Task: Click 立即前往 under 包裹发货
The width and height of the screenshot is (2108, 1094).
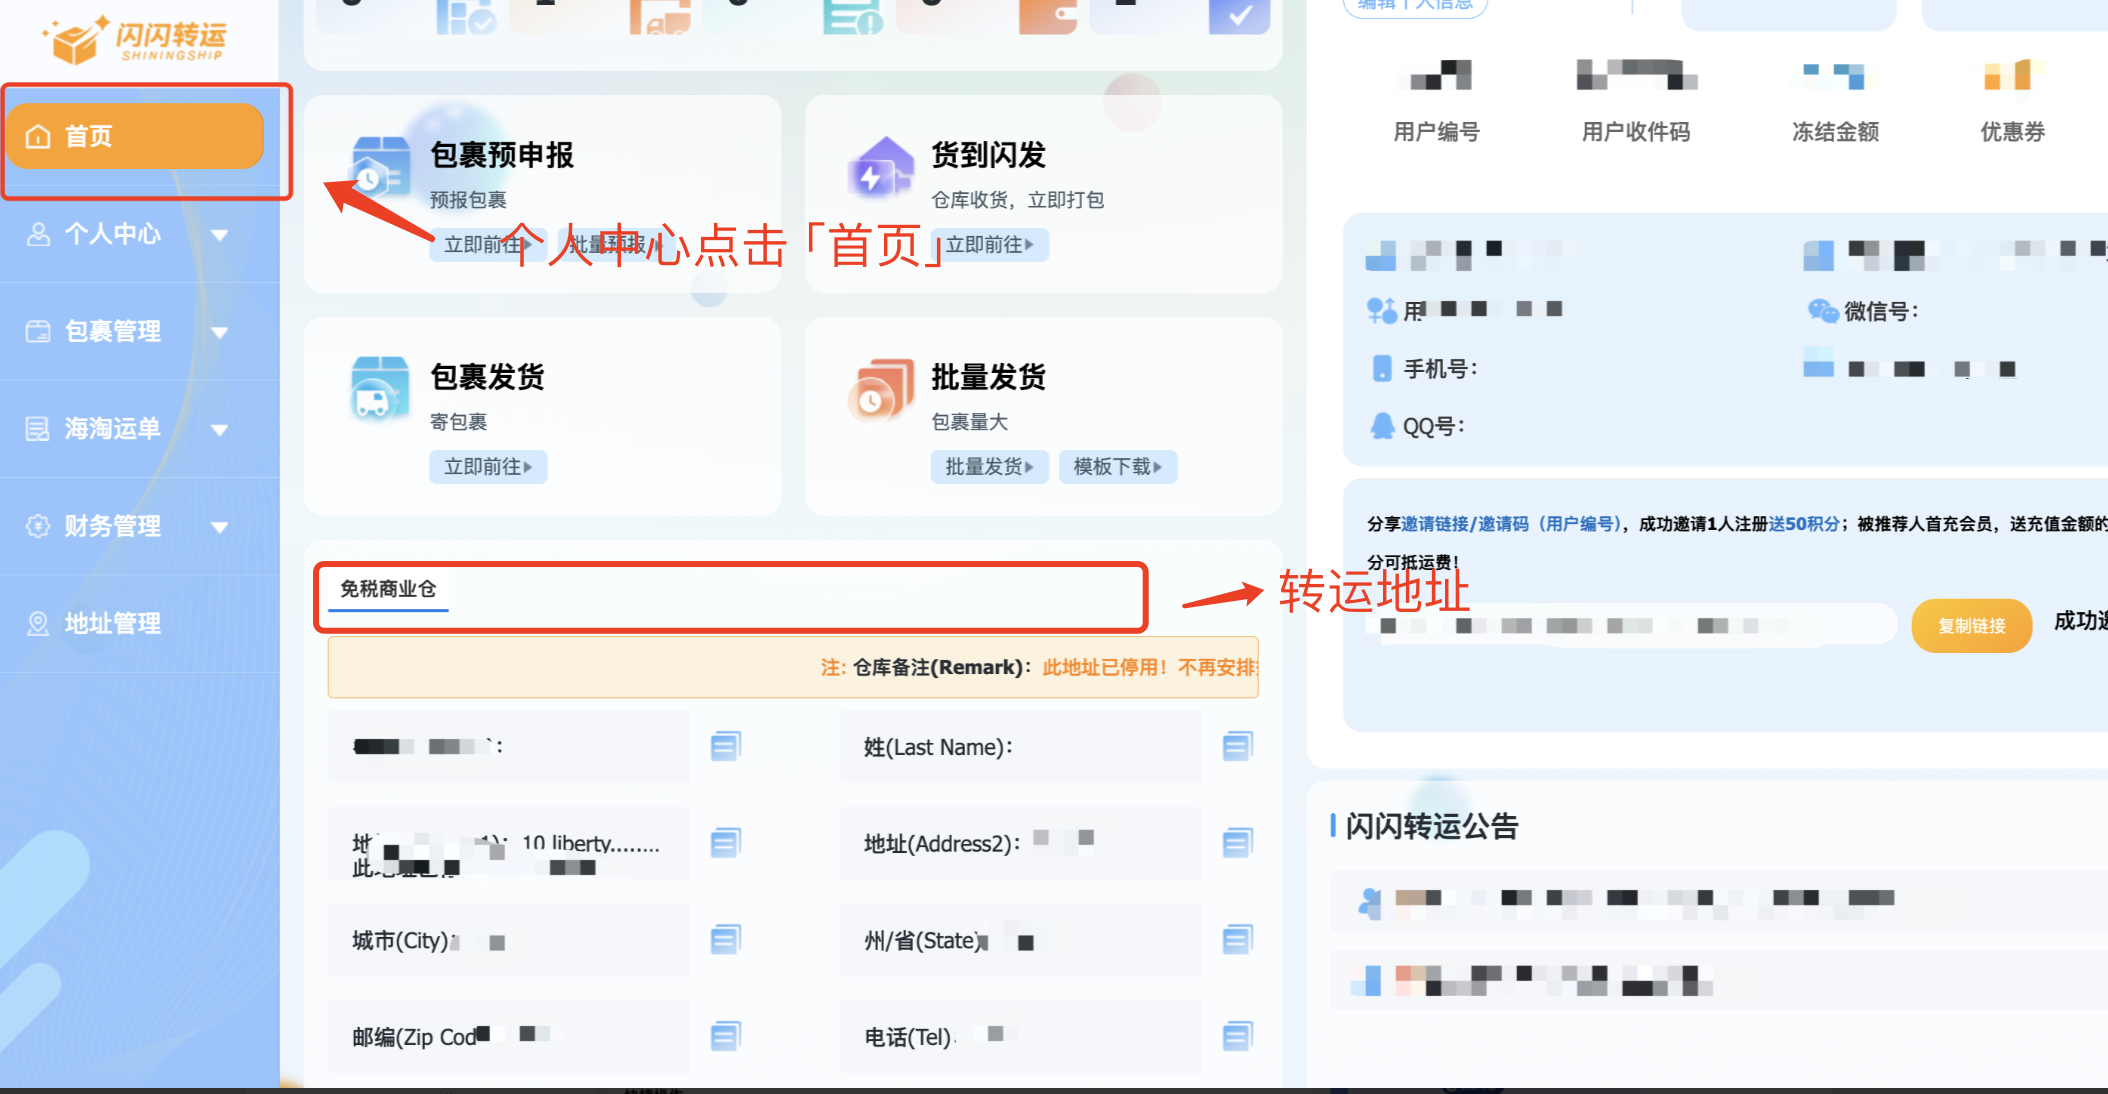Action: coord(488,467)
